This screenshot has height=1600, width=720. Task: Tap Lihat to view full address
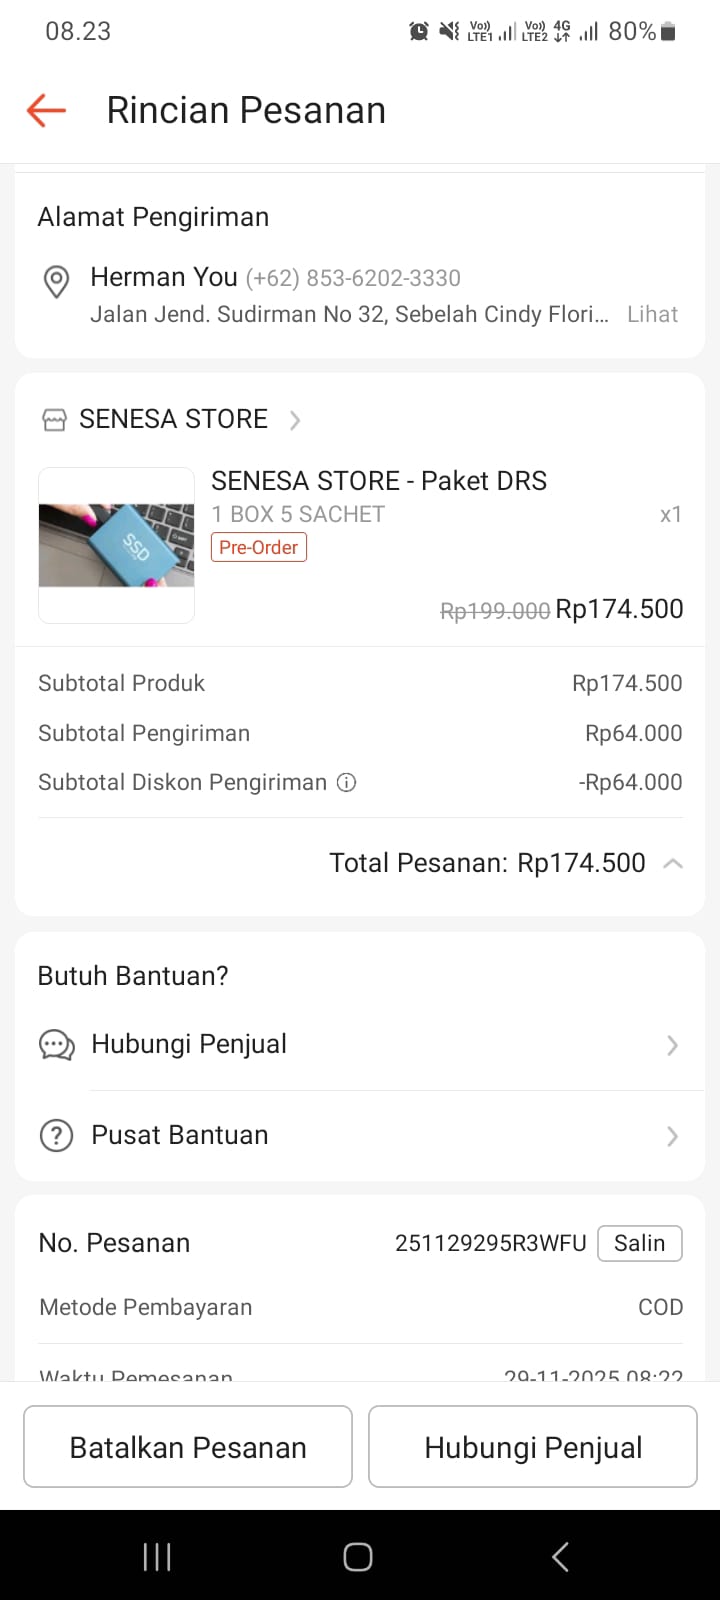pyautogui.click(x=652, y=314)
